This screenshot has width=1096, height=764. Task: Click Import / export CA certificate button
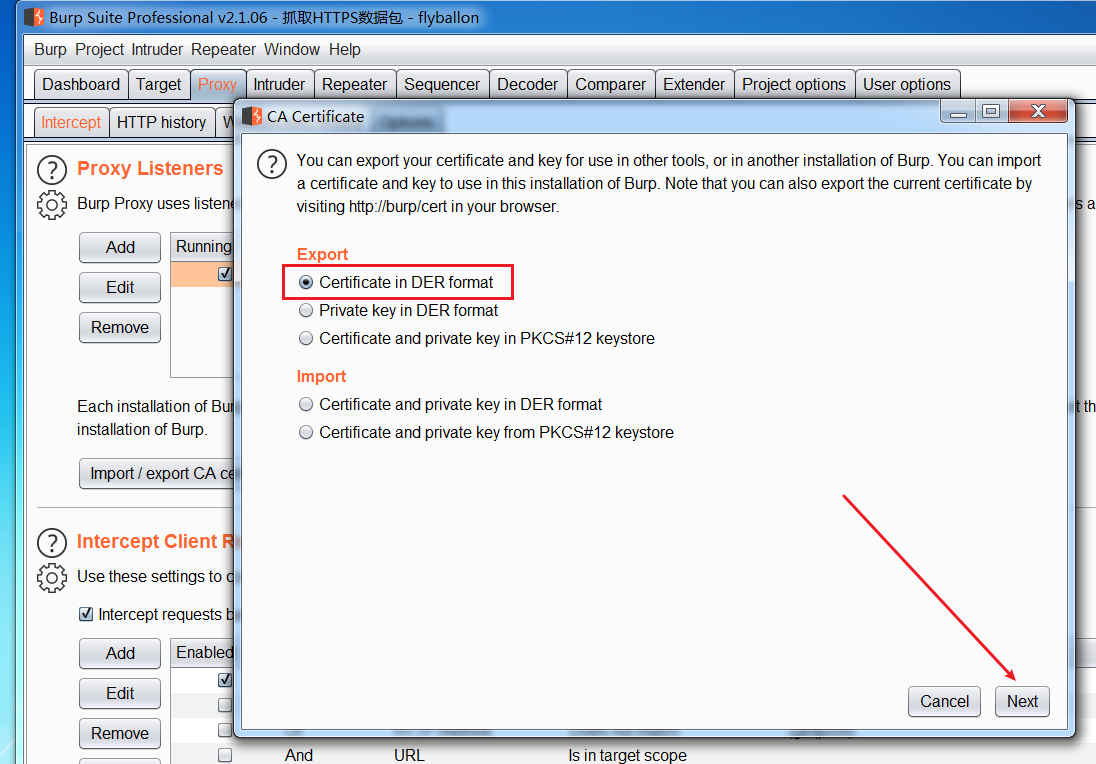[157, 473]
